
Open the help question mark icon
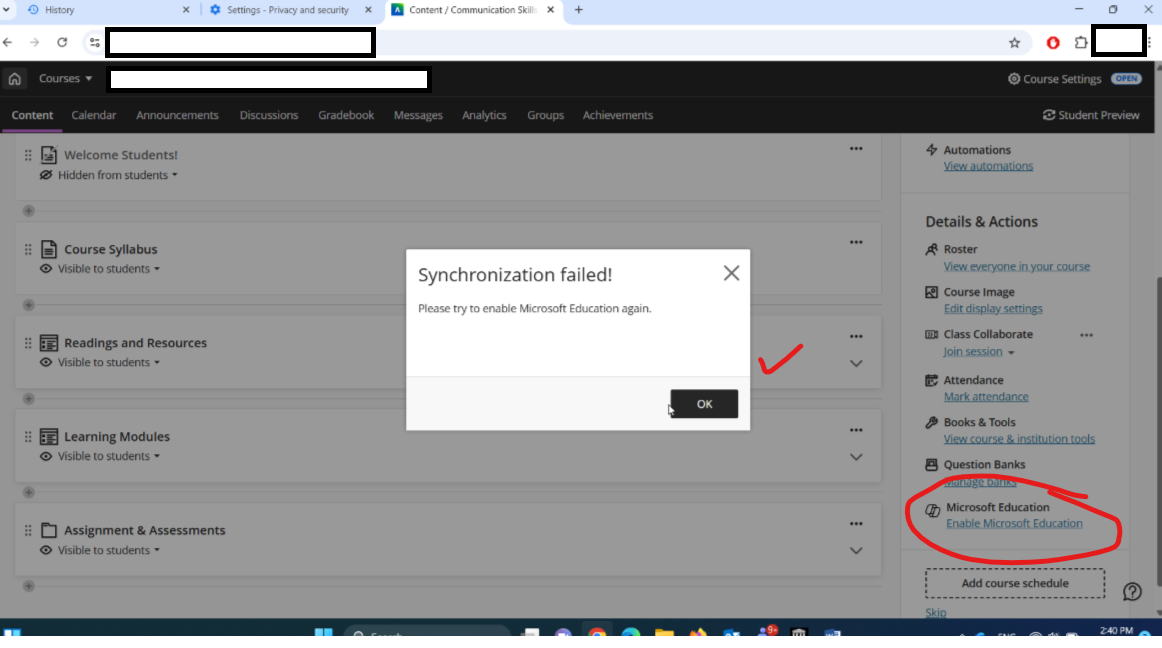pyautogui.click(x=1132, y=592)
